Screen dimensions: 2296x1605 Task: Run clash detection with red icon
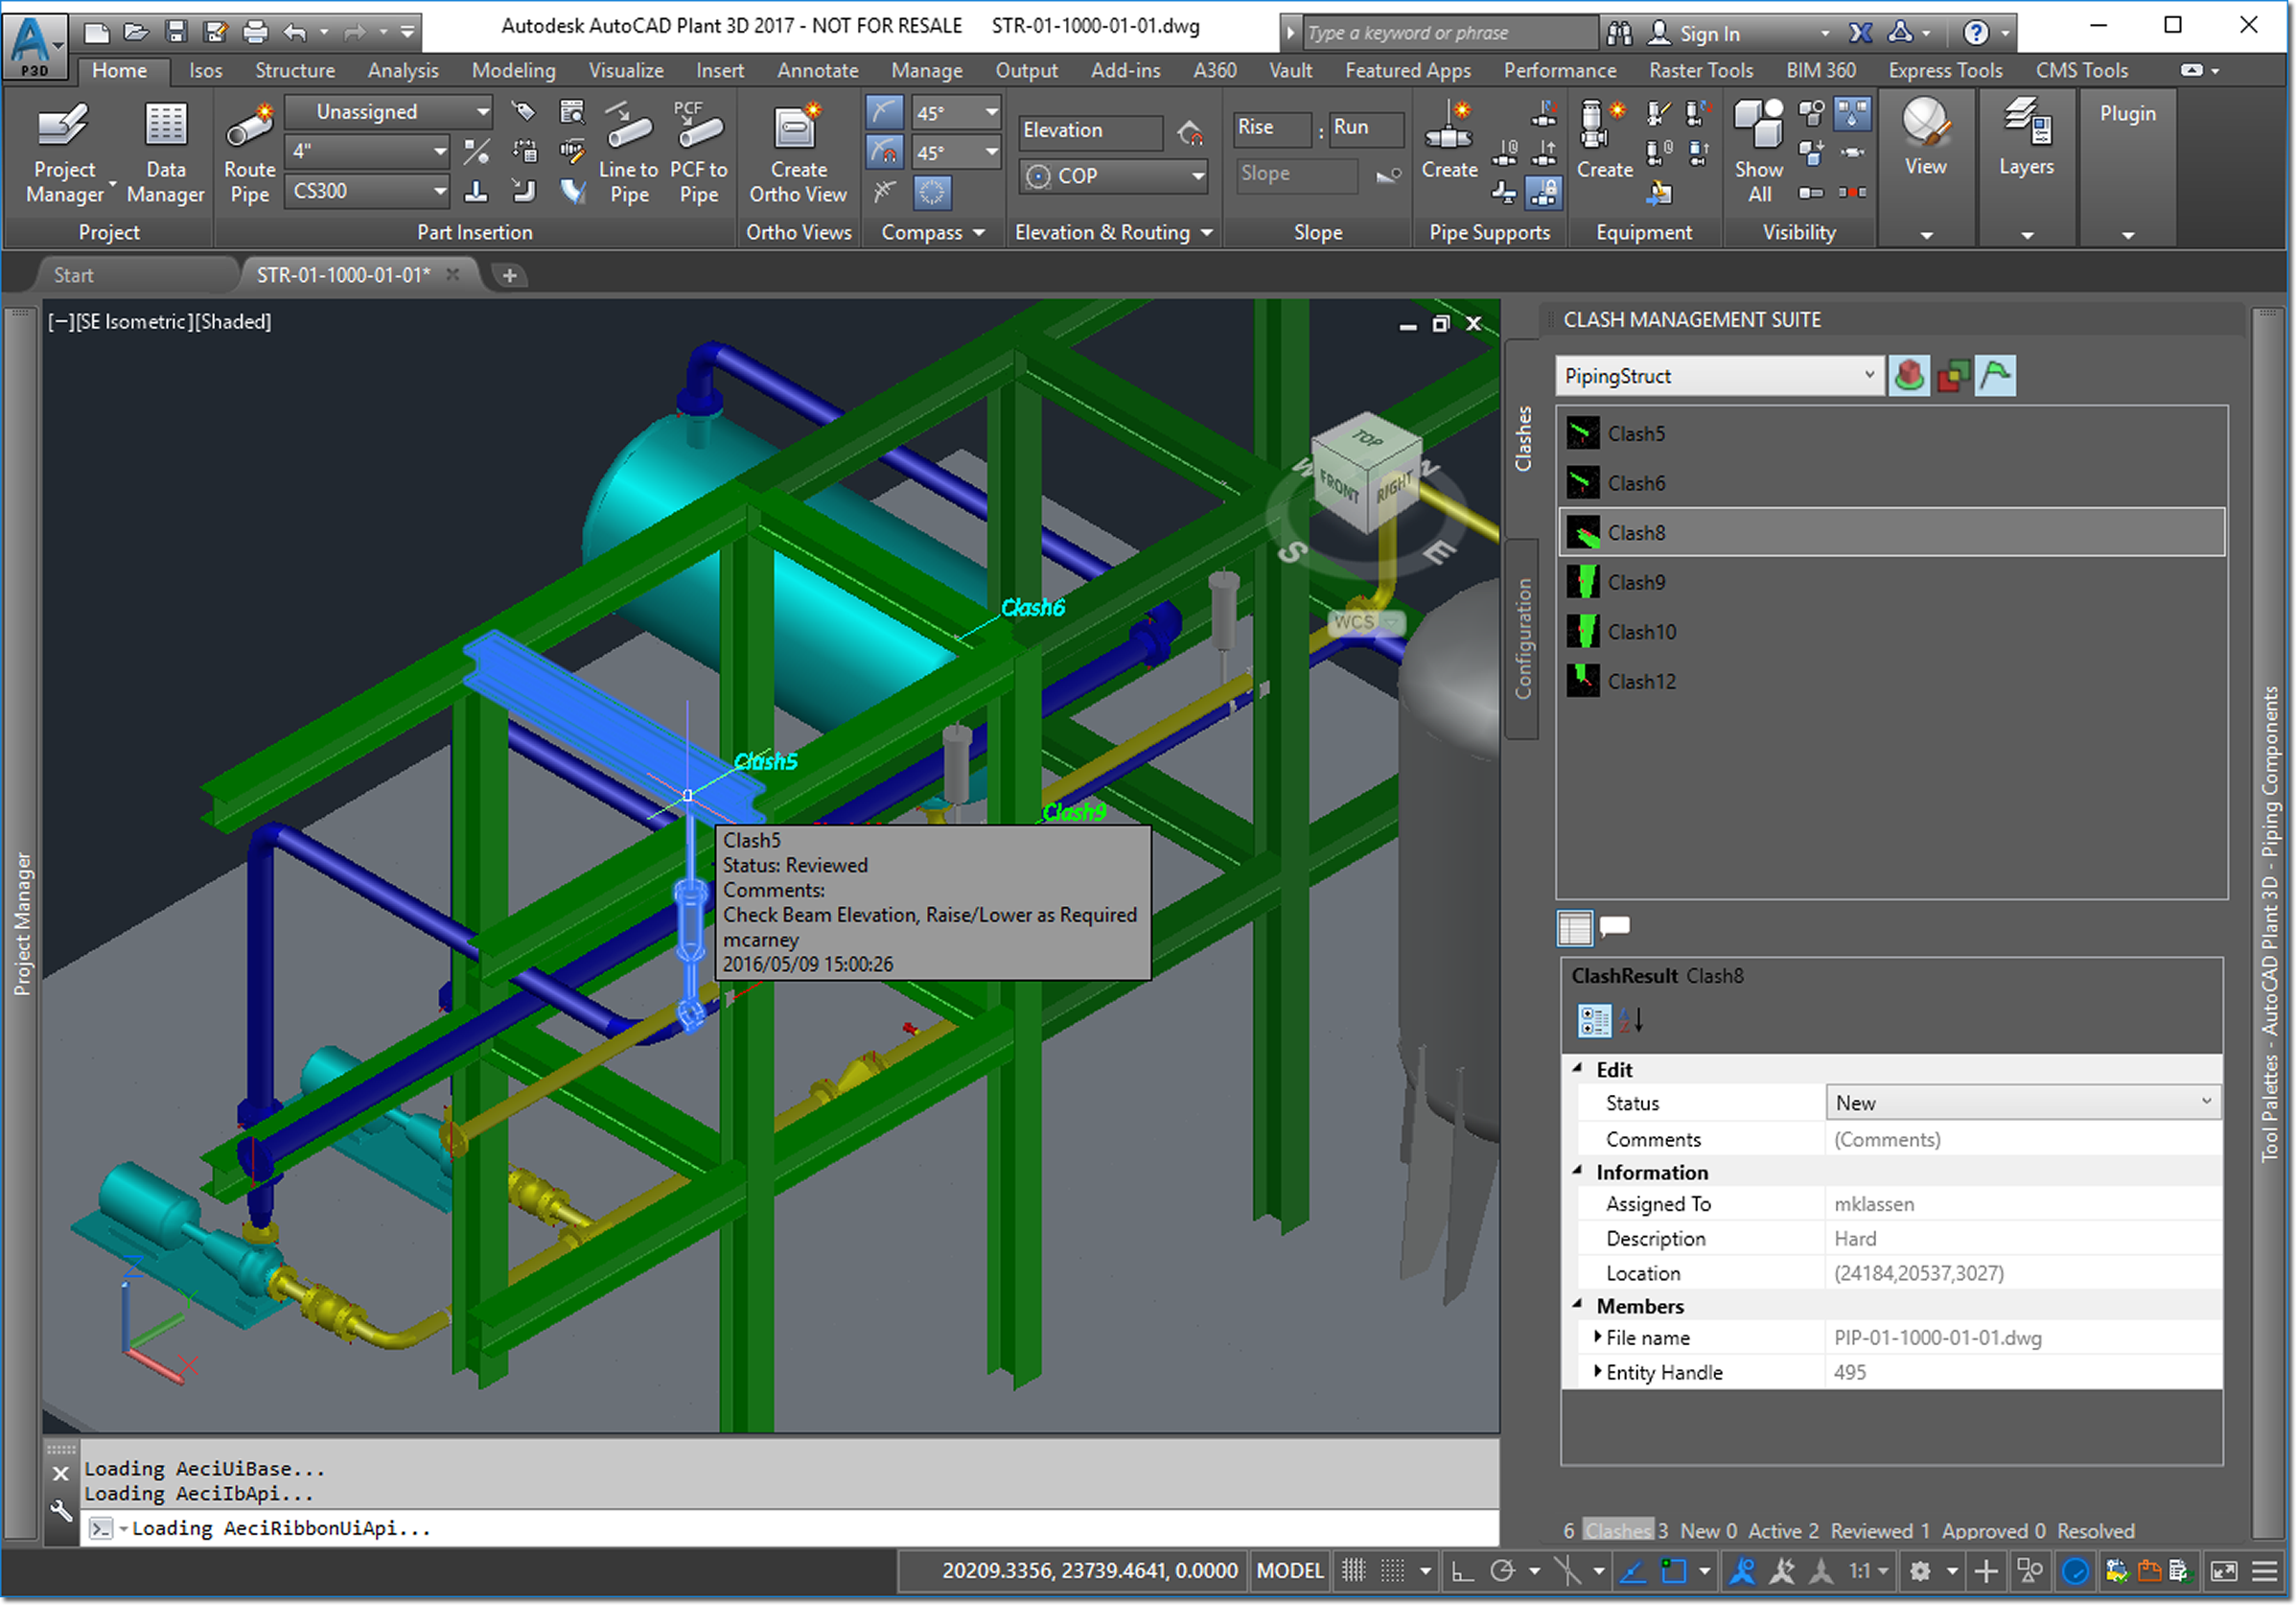1908,377
